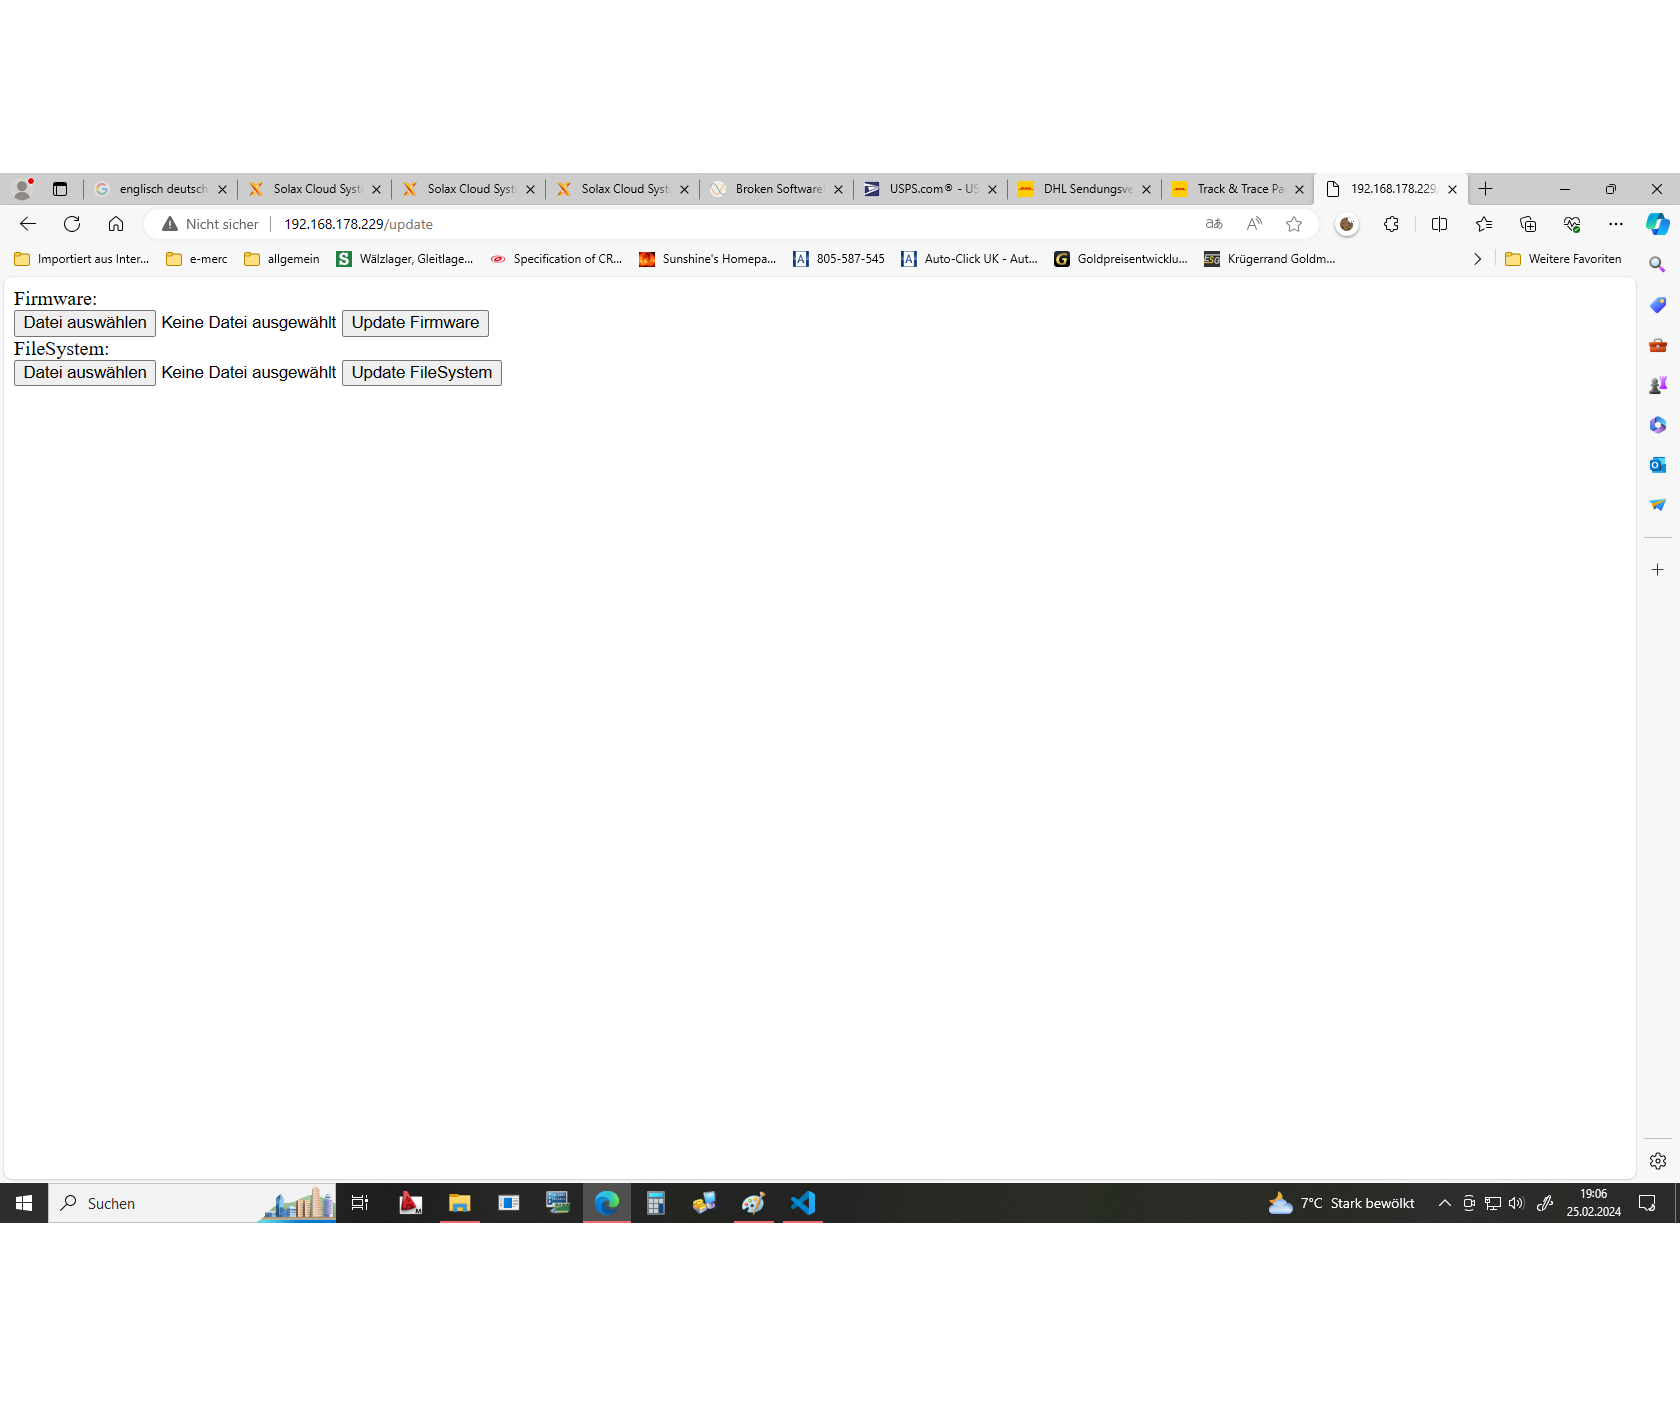The image size is (1680, 1404).
Task: Open the Extensions puzzle menu
Action: (x=1391, y=224)
